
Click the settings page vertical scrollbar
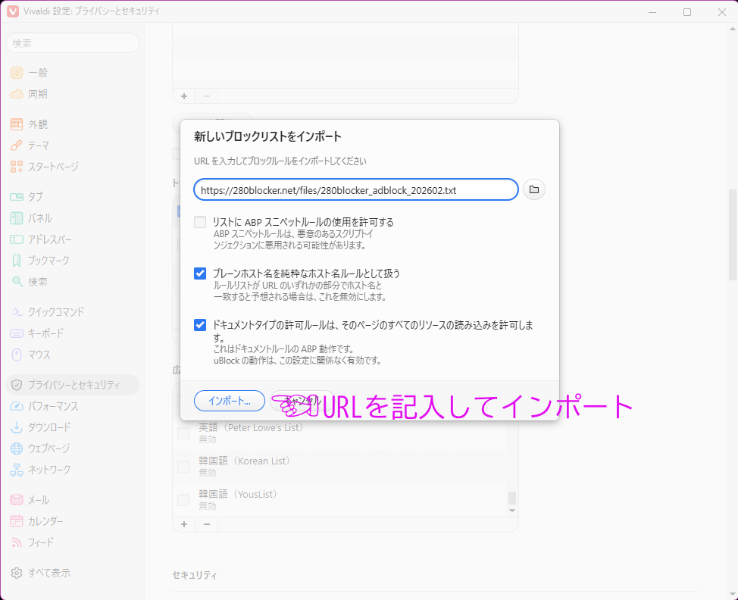pos(733,230)
